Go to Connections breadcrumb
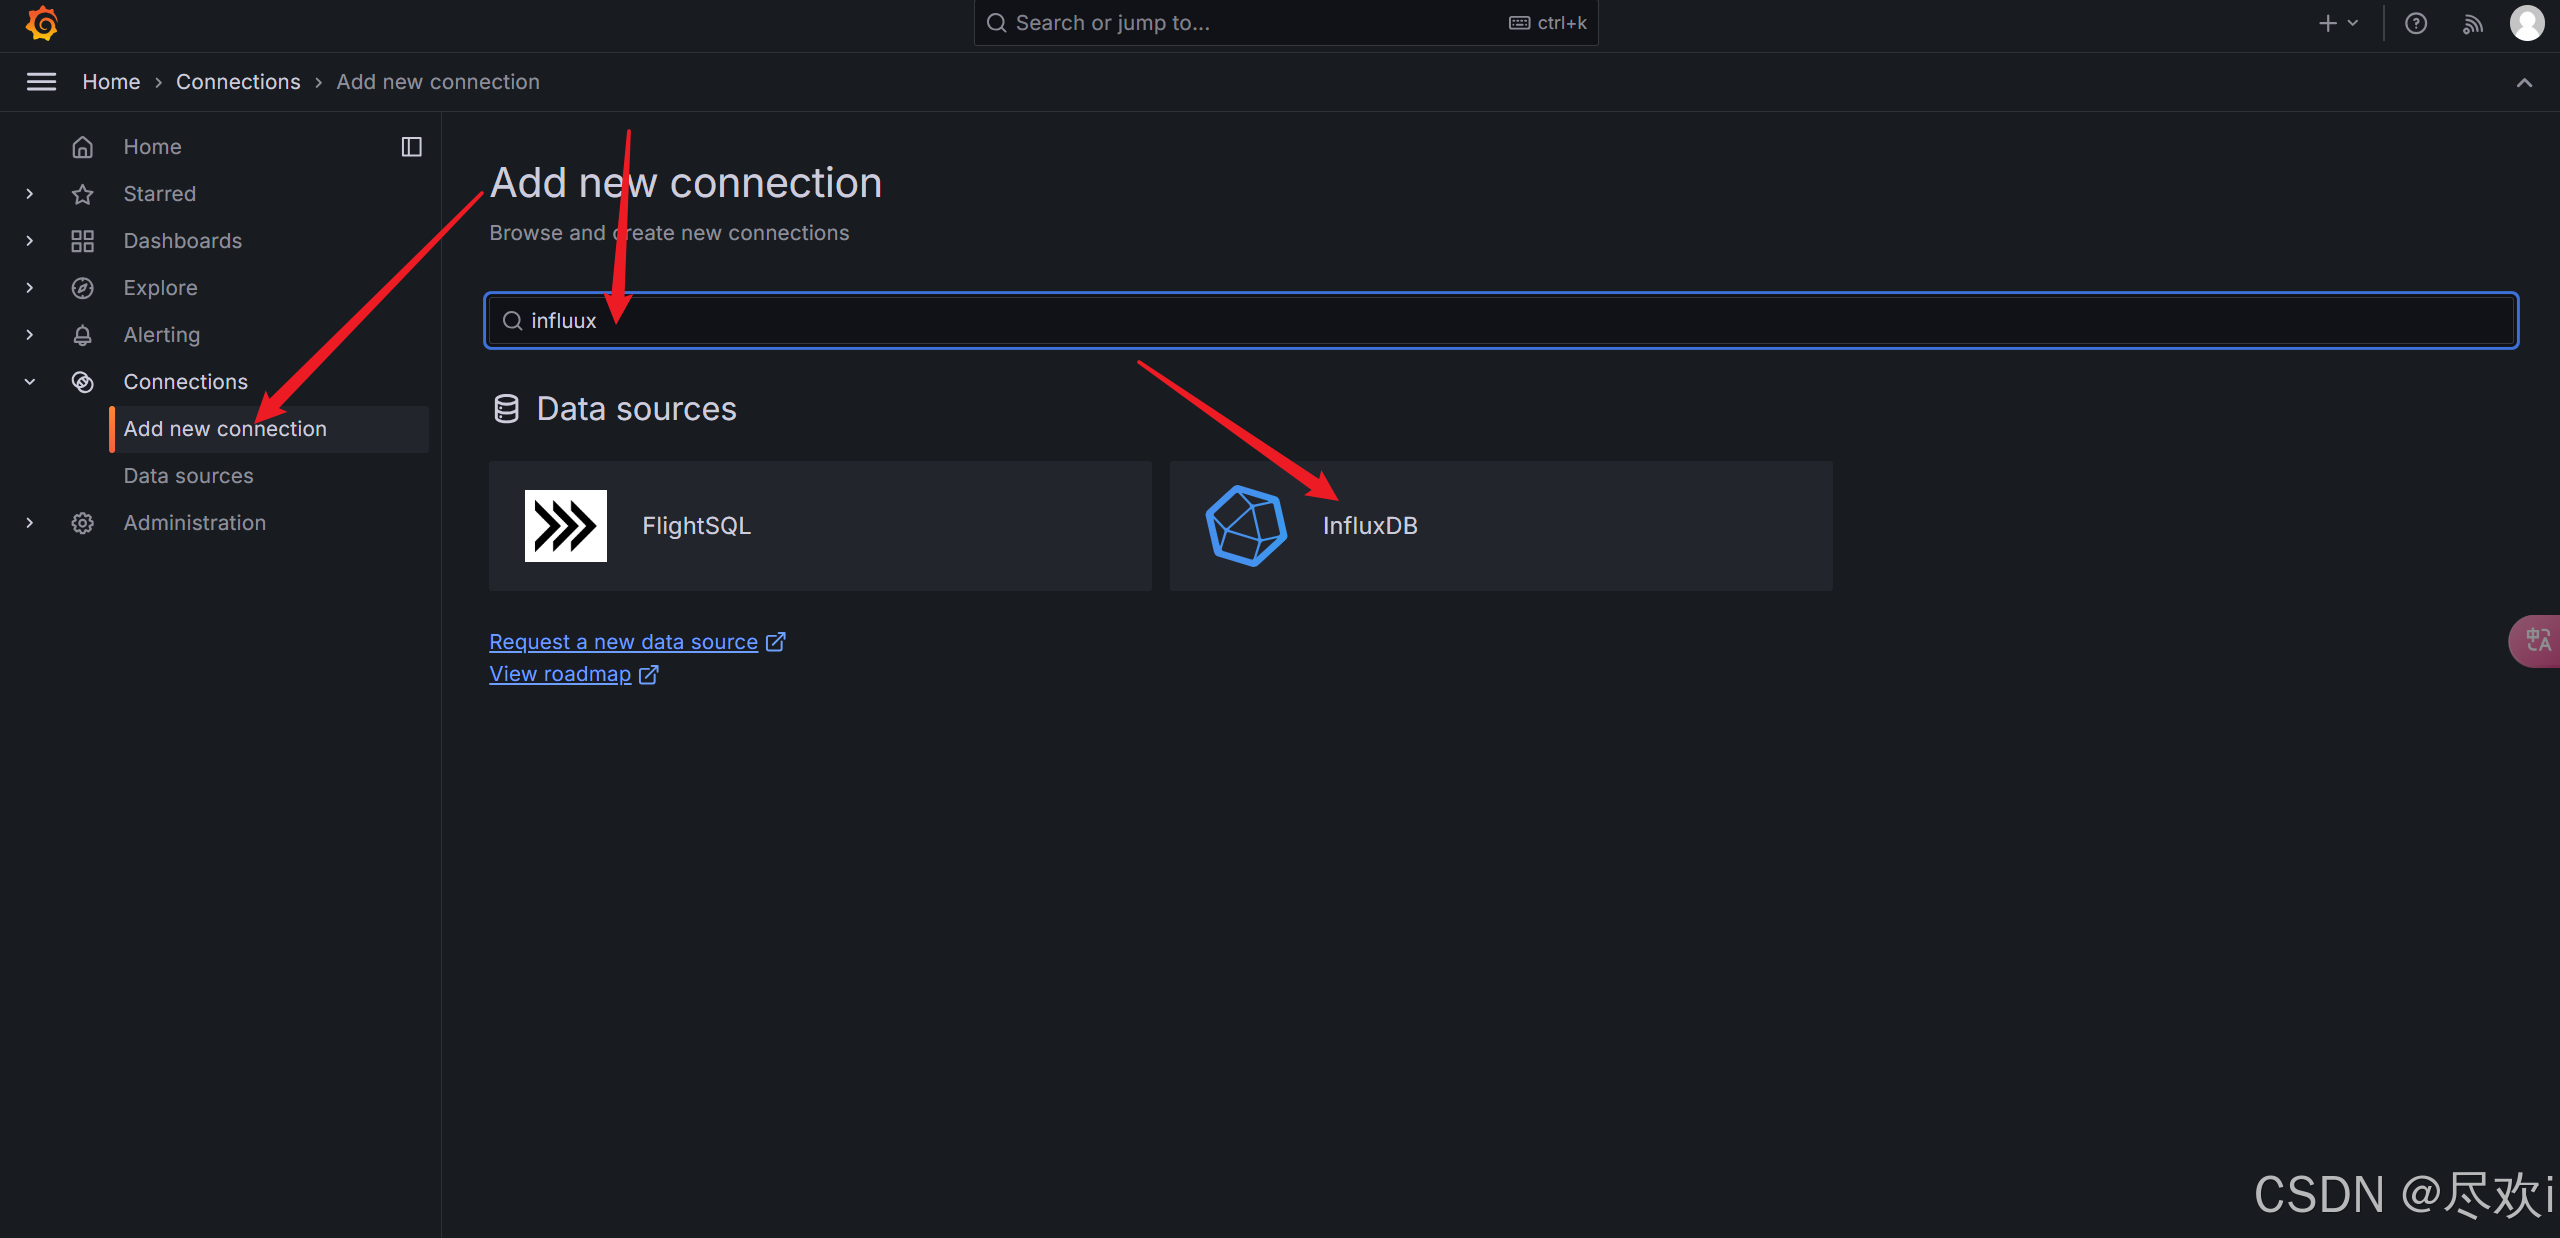Image resolution: width=2560 pixels, height=1238 pixels. click(x=238, y=82)
